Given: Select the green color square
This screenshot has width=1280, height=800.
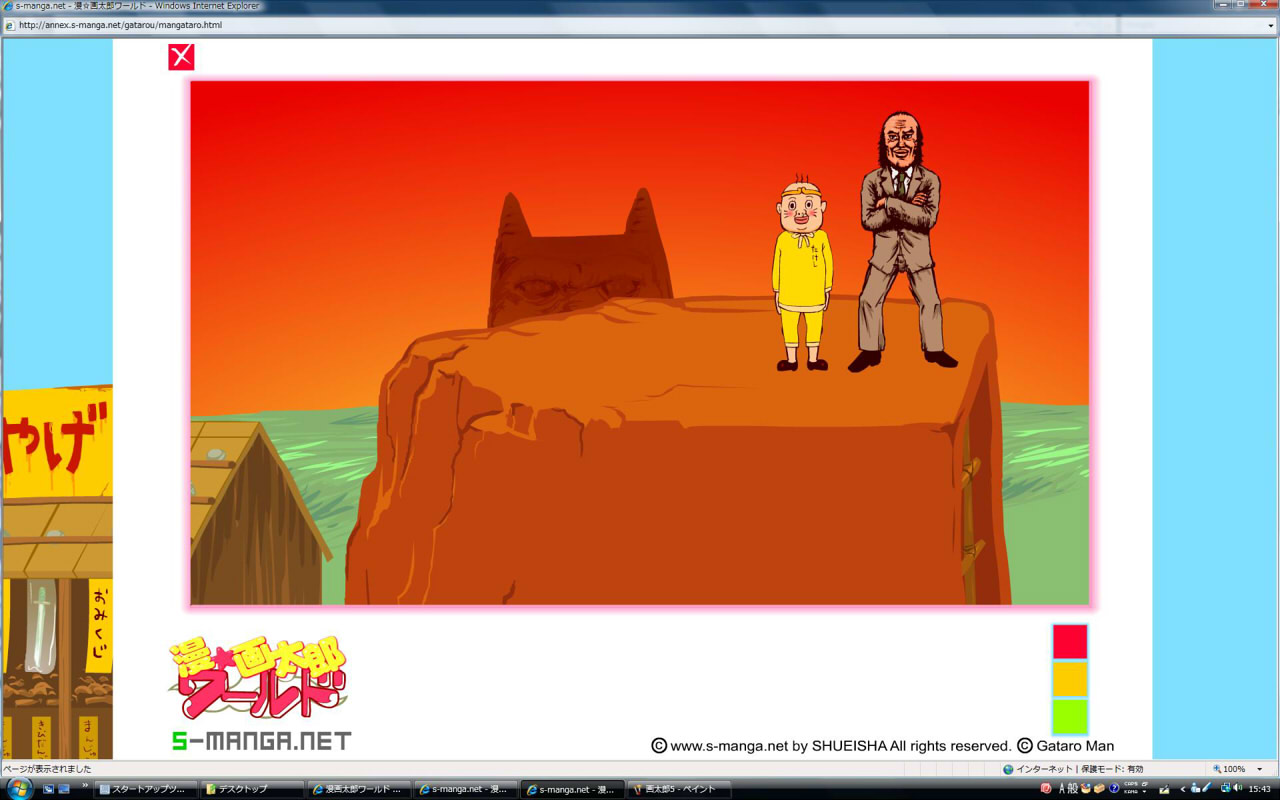Looking at the screenshot, I should (1069, 716).
